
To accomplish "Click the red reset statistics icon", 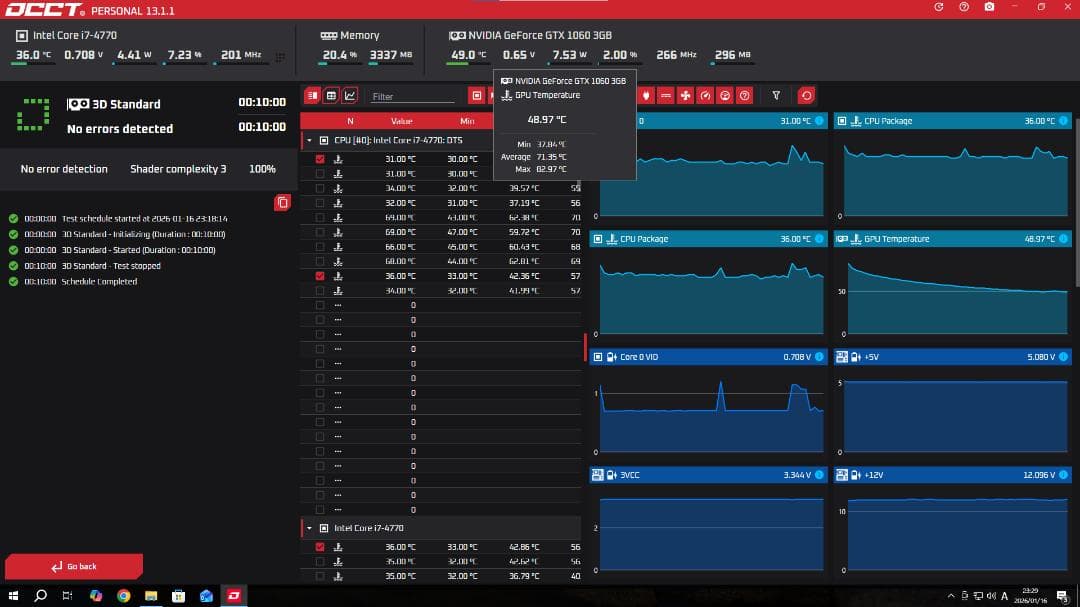I will click(806, 96).
